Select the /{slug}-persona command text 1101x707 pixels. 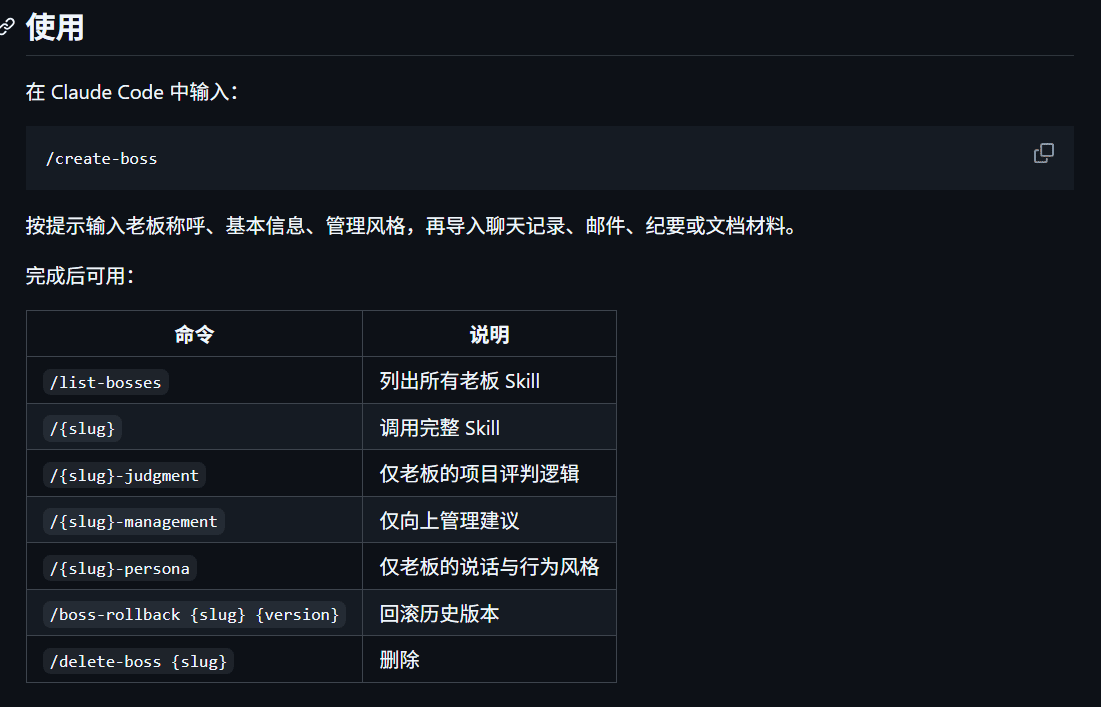pyautogui.click(x=119, y=567)
